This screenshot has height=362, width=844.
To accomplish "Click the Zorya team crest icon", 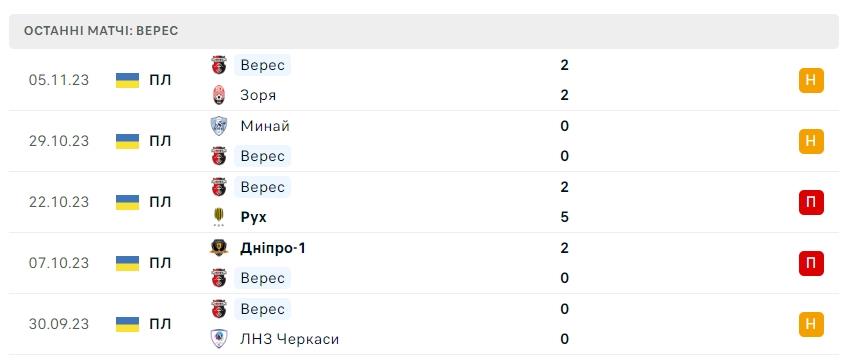I will (219, 95).
